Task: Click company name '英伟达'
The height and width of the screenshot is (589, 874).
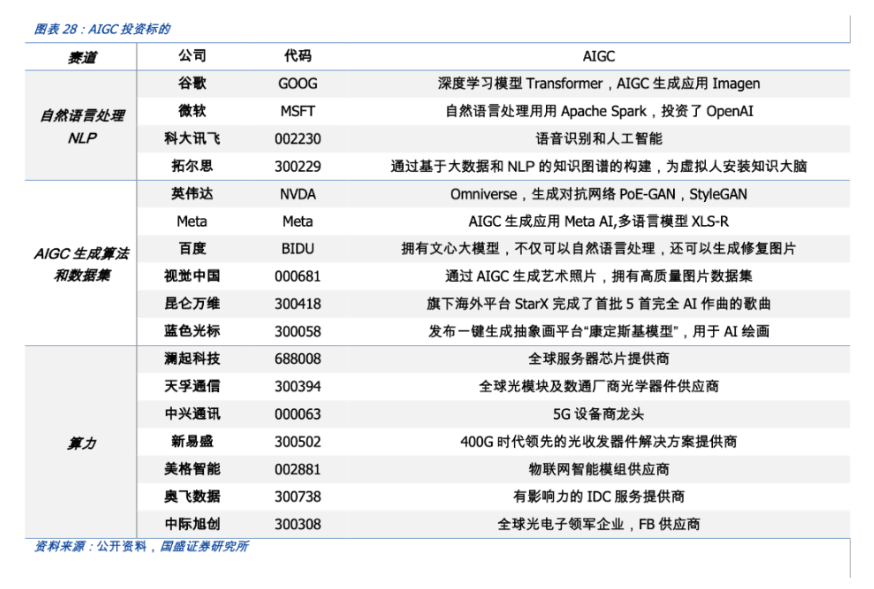Action: (192, 193)
